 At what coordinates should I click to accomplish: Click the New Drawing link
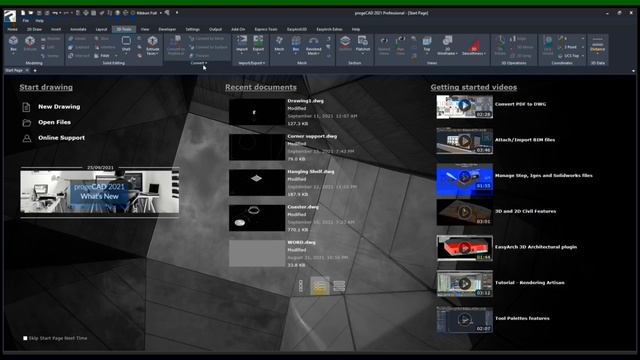click(59, 107)
